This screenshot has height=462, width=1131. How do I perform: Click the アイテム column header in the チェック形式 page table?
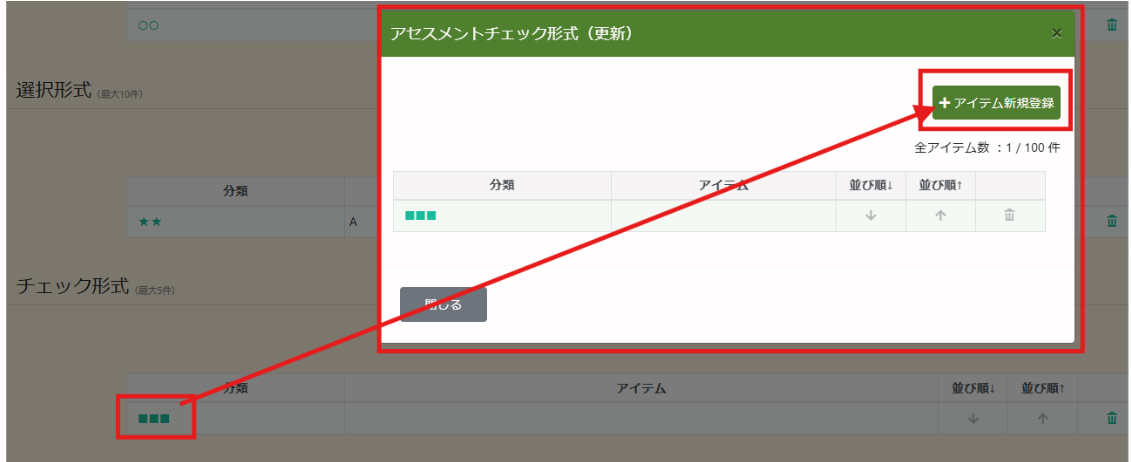point(641,388)
